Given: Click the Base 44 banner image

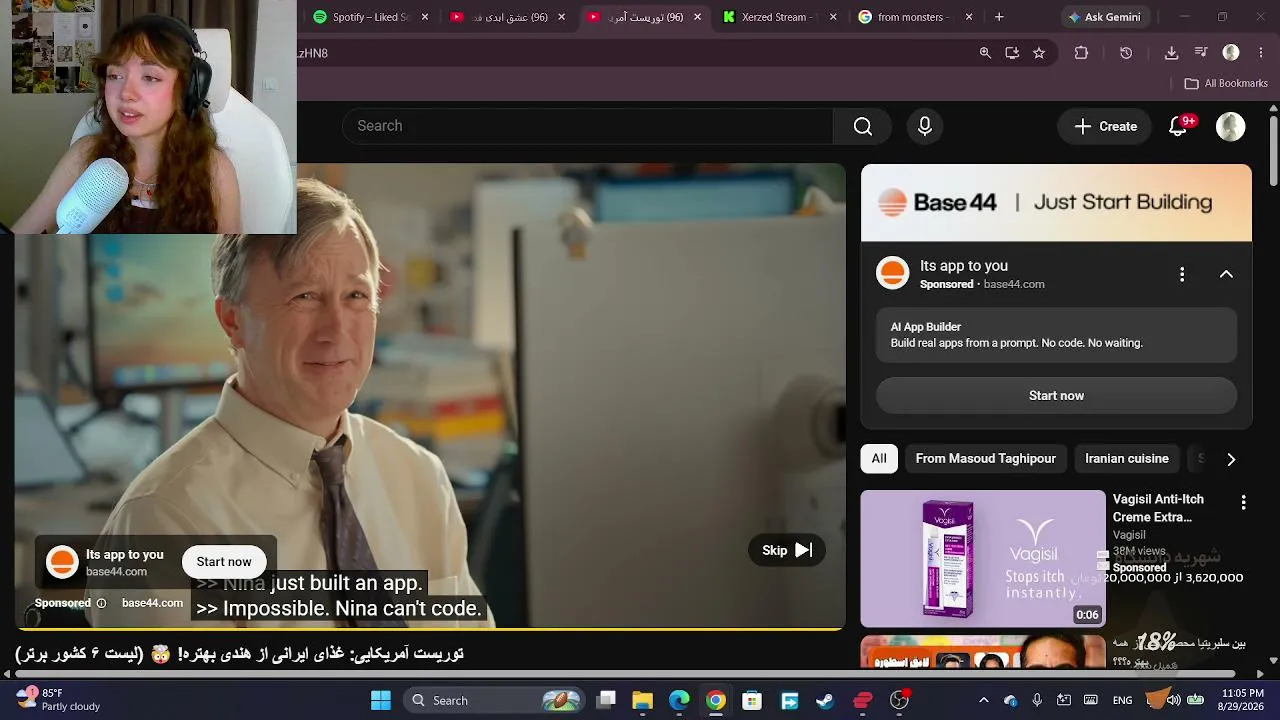Looking at the screenshot, I should coord(1056,203).
